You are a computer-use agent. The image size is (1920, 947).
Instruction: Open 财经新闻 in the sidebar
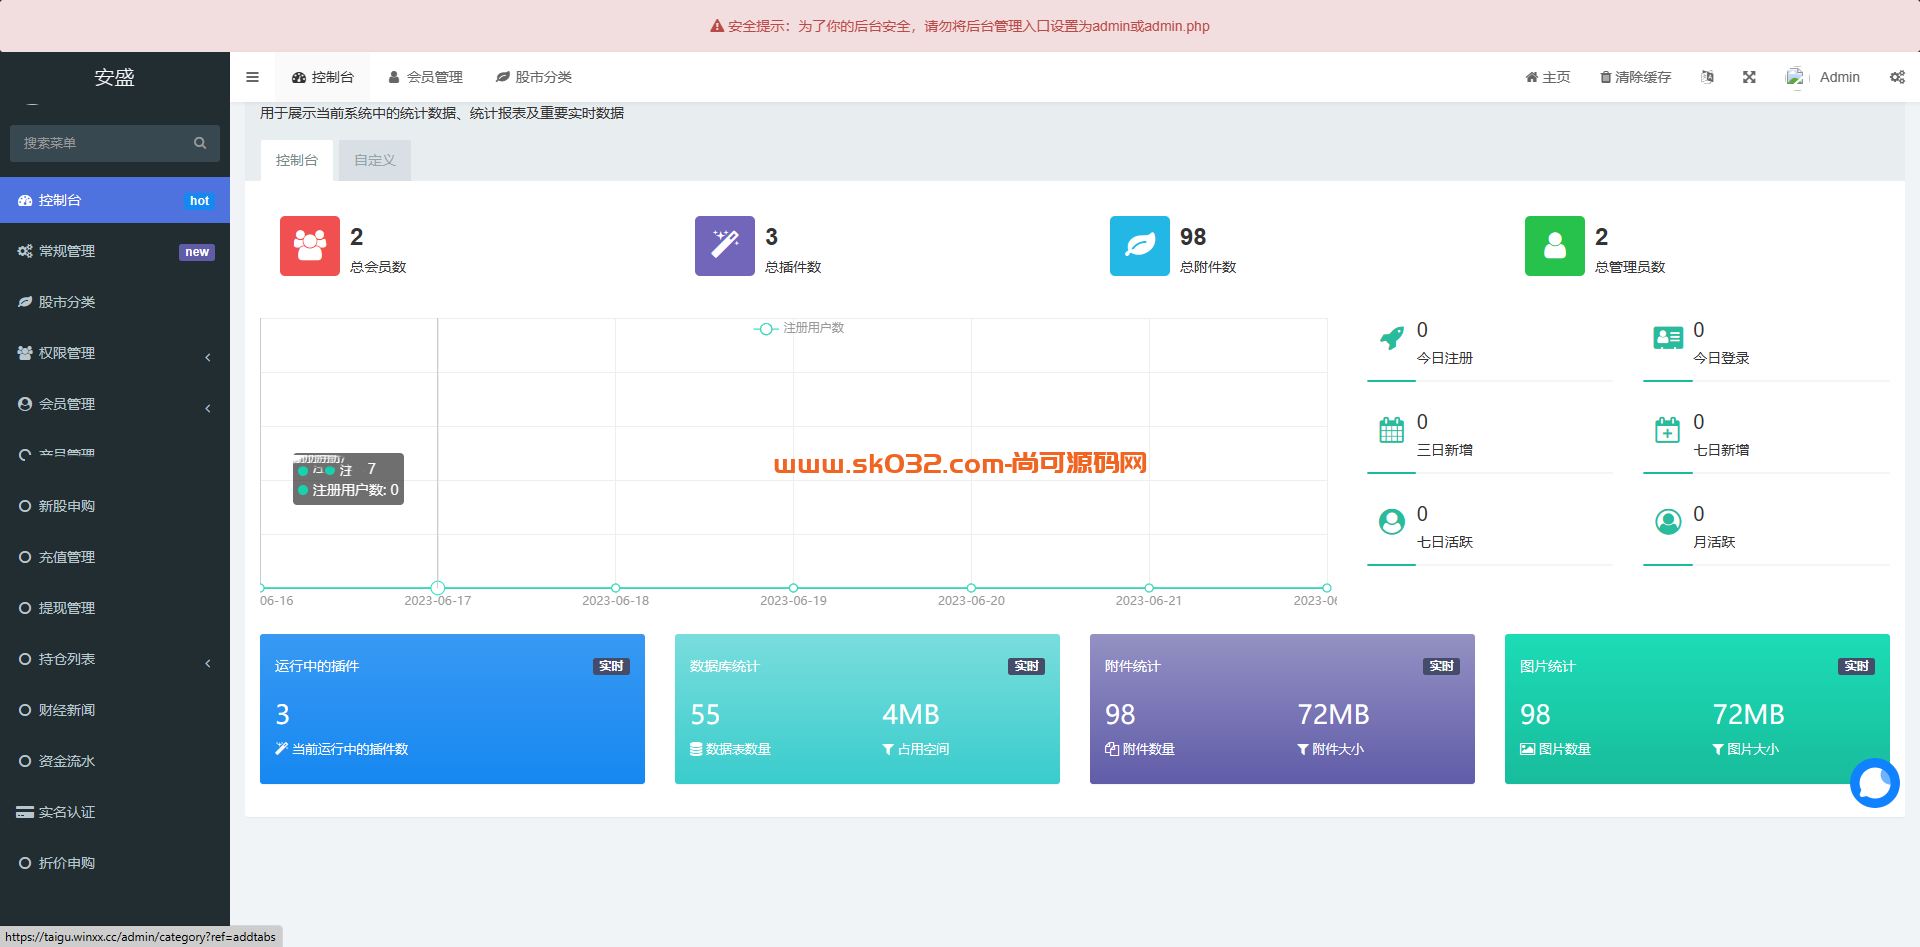coord(115,710)
